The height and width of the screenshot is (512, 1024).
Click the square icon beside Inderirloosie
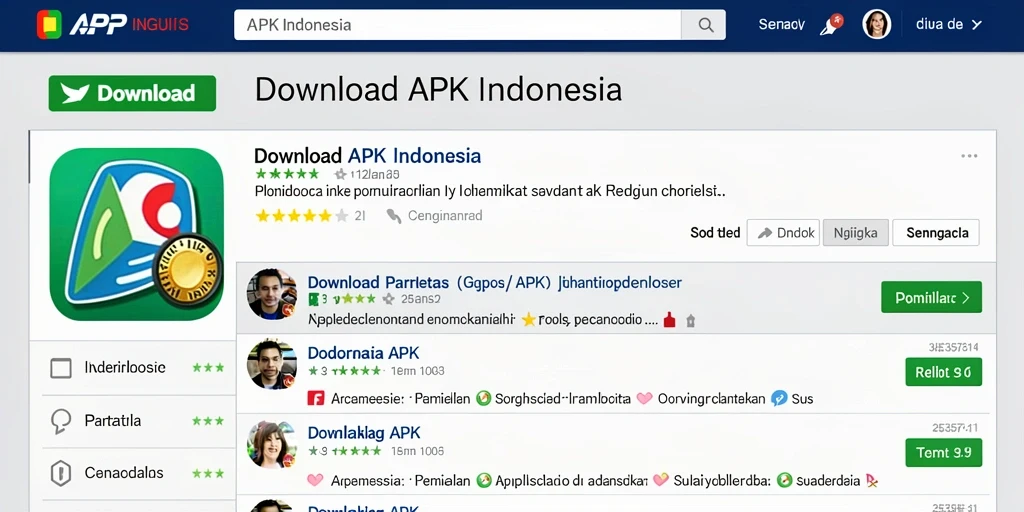pyautogui.click(x=61, y=368)
